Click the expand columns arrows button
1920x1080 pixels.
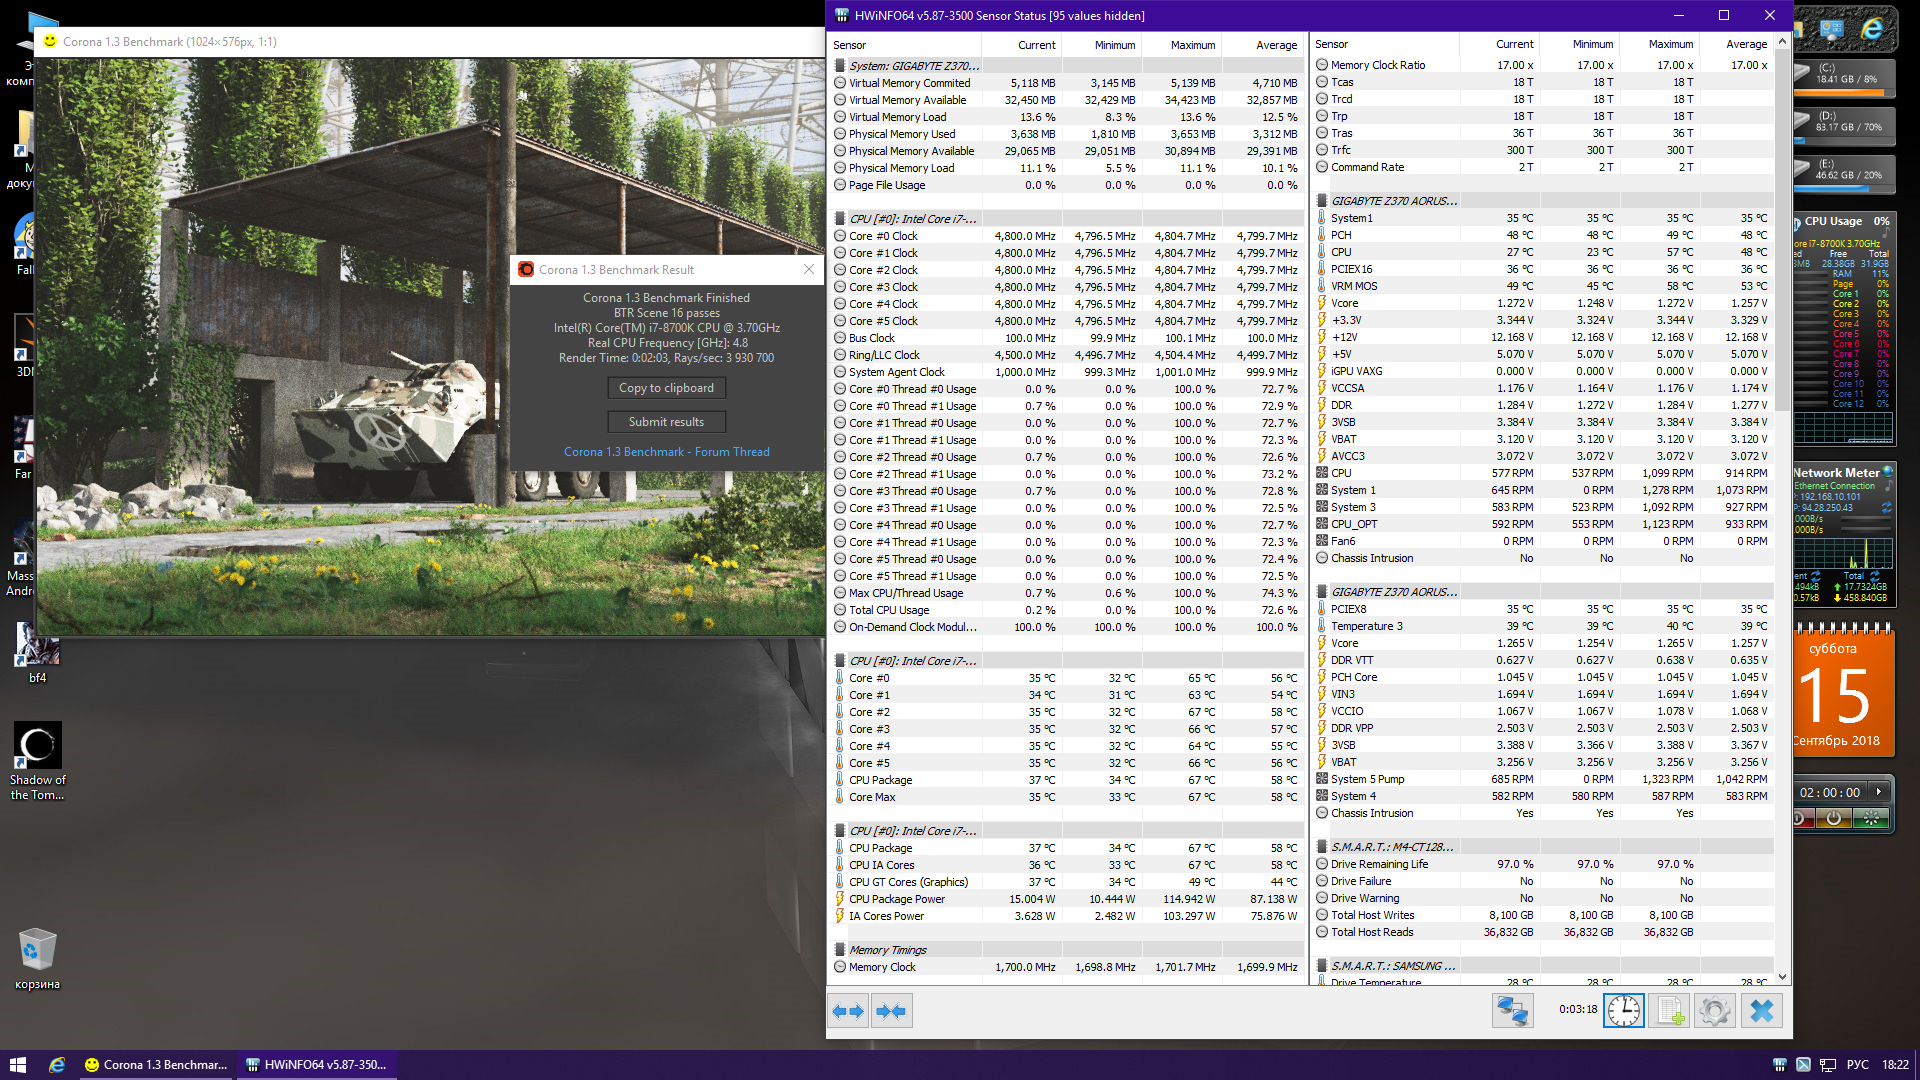(x=848, y=1011)
